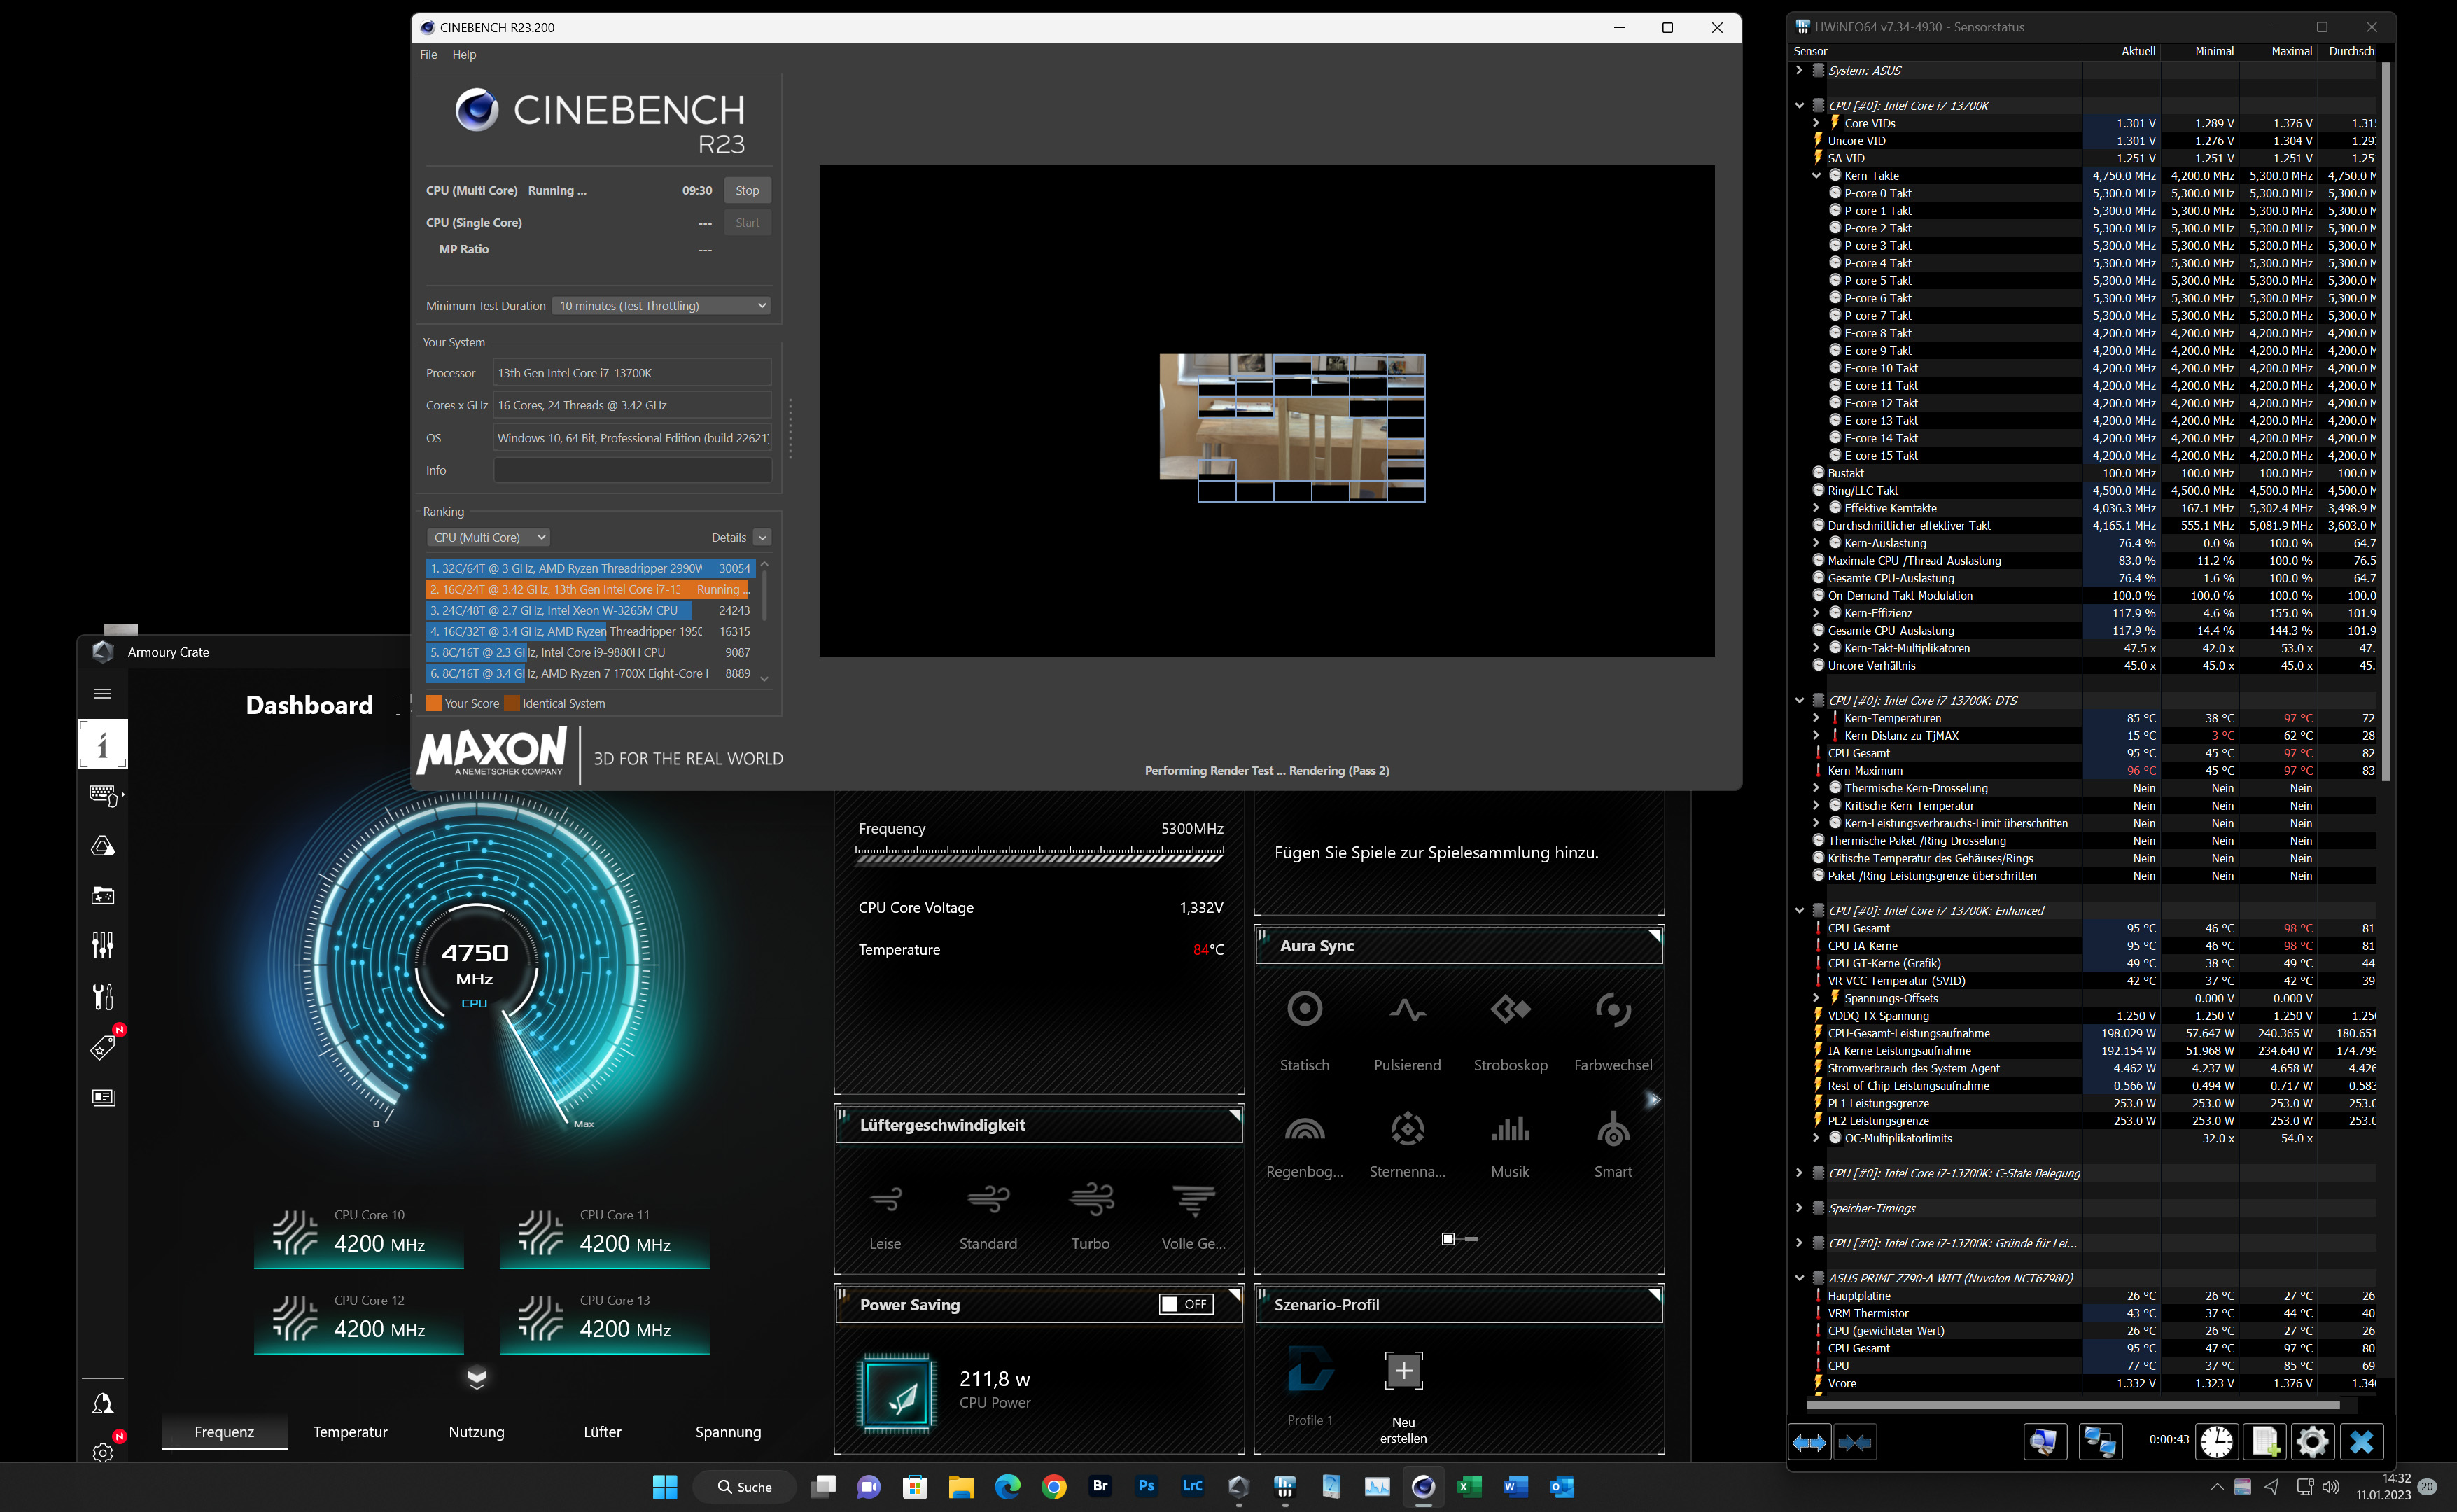The width and height of the screenshot is (2457, 1512).
Task: Click the Cinebench Info input field
Action: click(x=632, y=471)
